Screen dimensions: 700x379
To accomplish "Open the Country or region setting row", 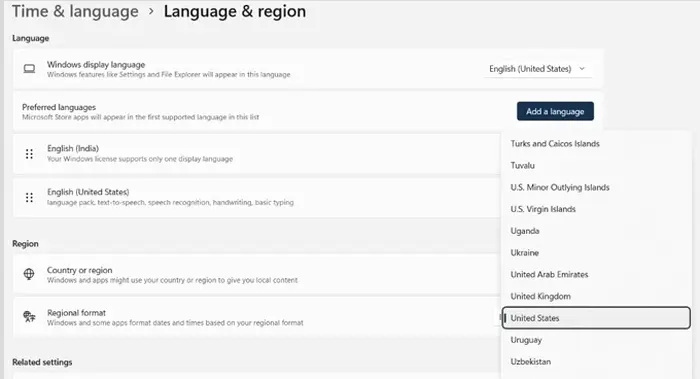I will [x=257, y=274].
